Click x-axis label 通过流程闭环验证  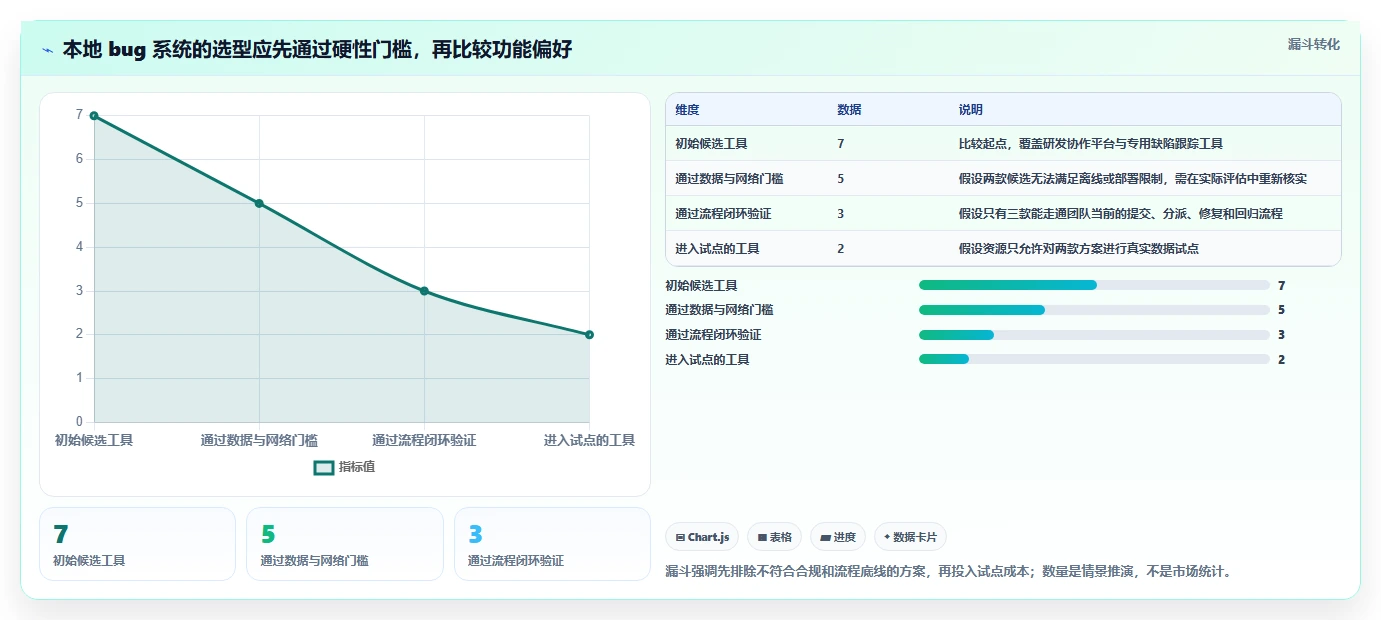coord(424,440)
